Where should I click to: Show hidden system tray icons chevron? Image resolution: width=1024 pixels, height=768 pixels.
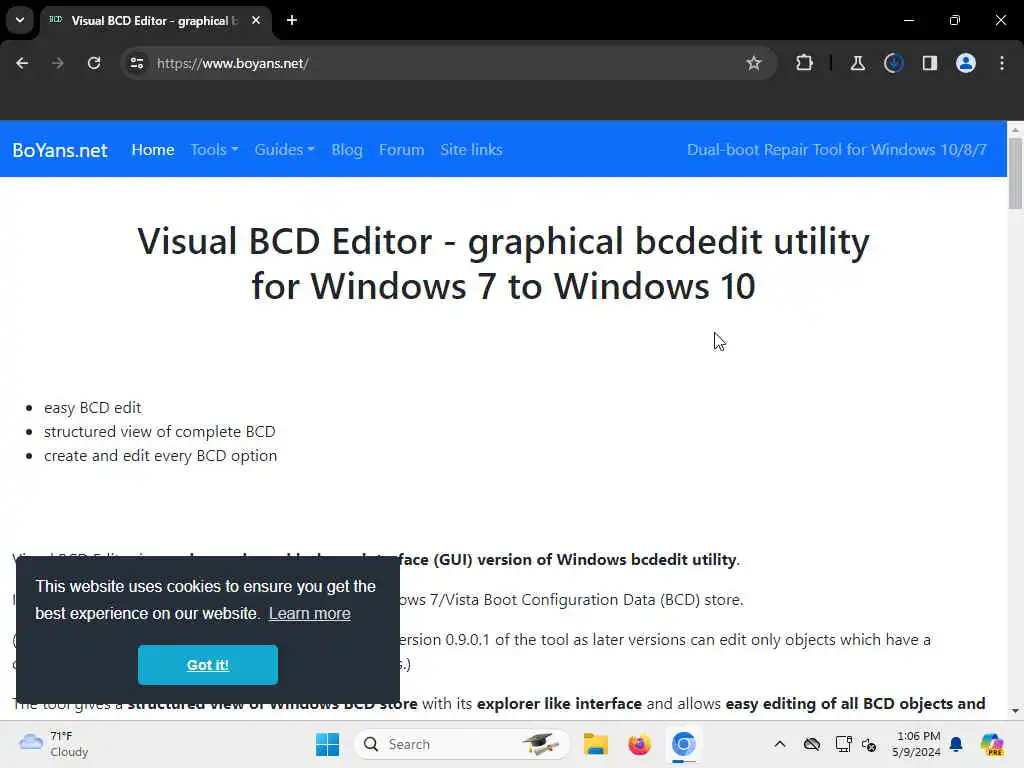(780, 744)
